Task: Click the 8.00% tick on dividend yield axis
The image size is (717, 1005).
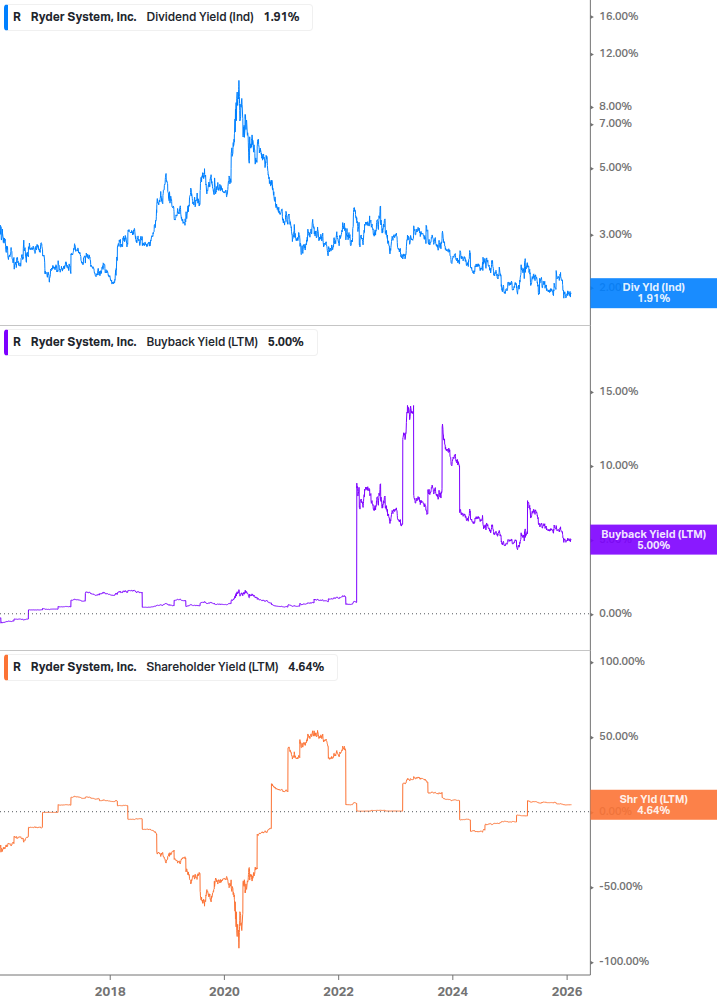Action: tap(615, 106)
